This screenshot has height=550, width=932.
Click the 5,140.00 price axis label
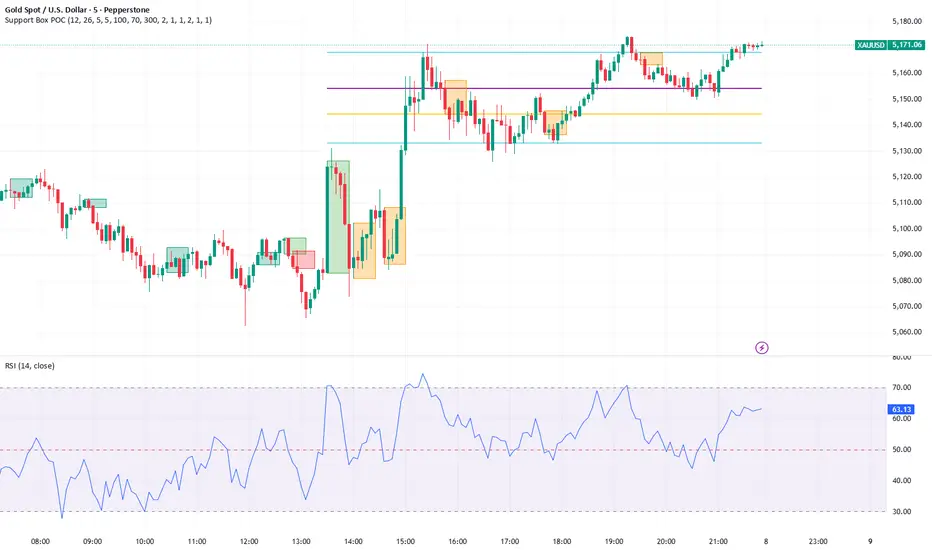coord(907,125)
